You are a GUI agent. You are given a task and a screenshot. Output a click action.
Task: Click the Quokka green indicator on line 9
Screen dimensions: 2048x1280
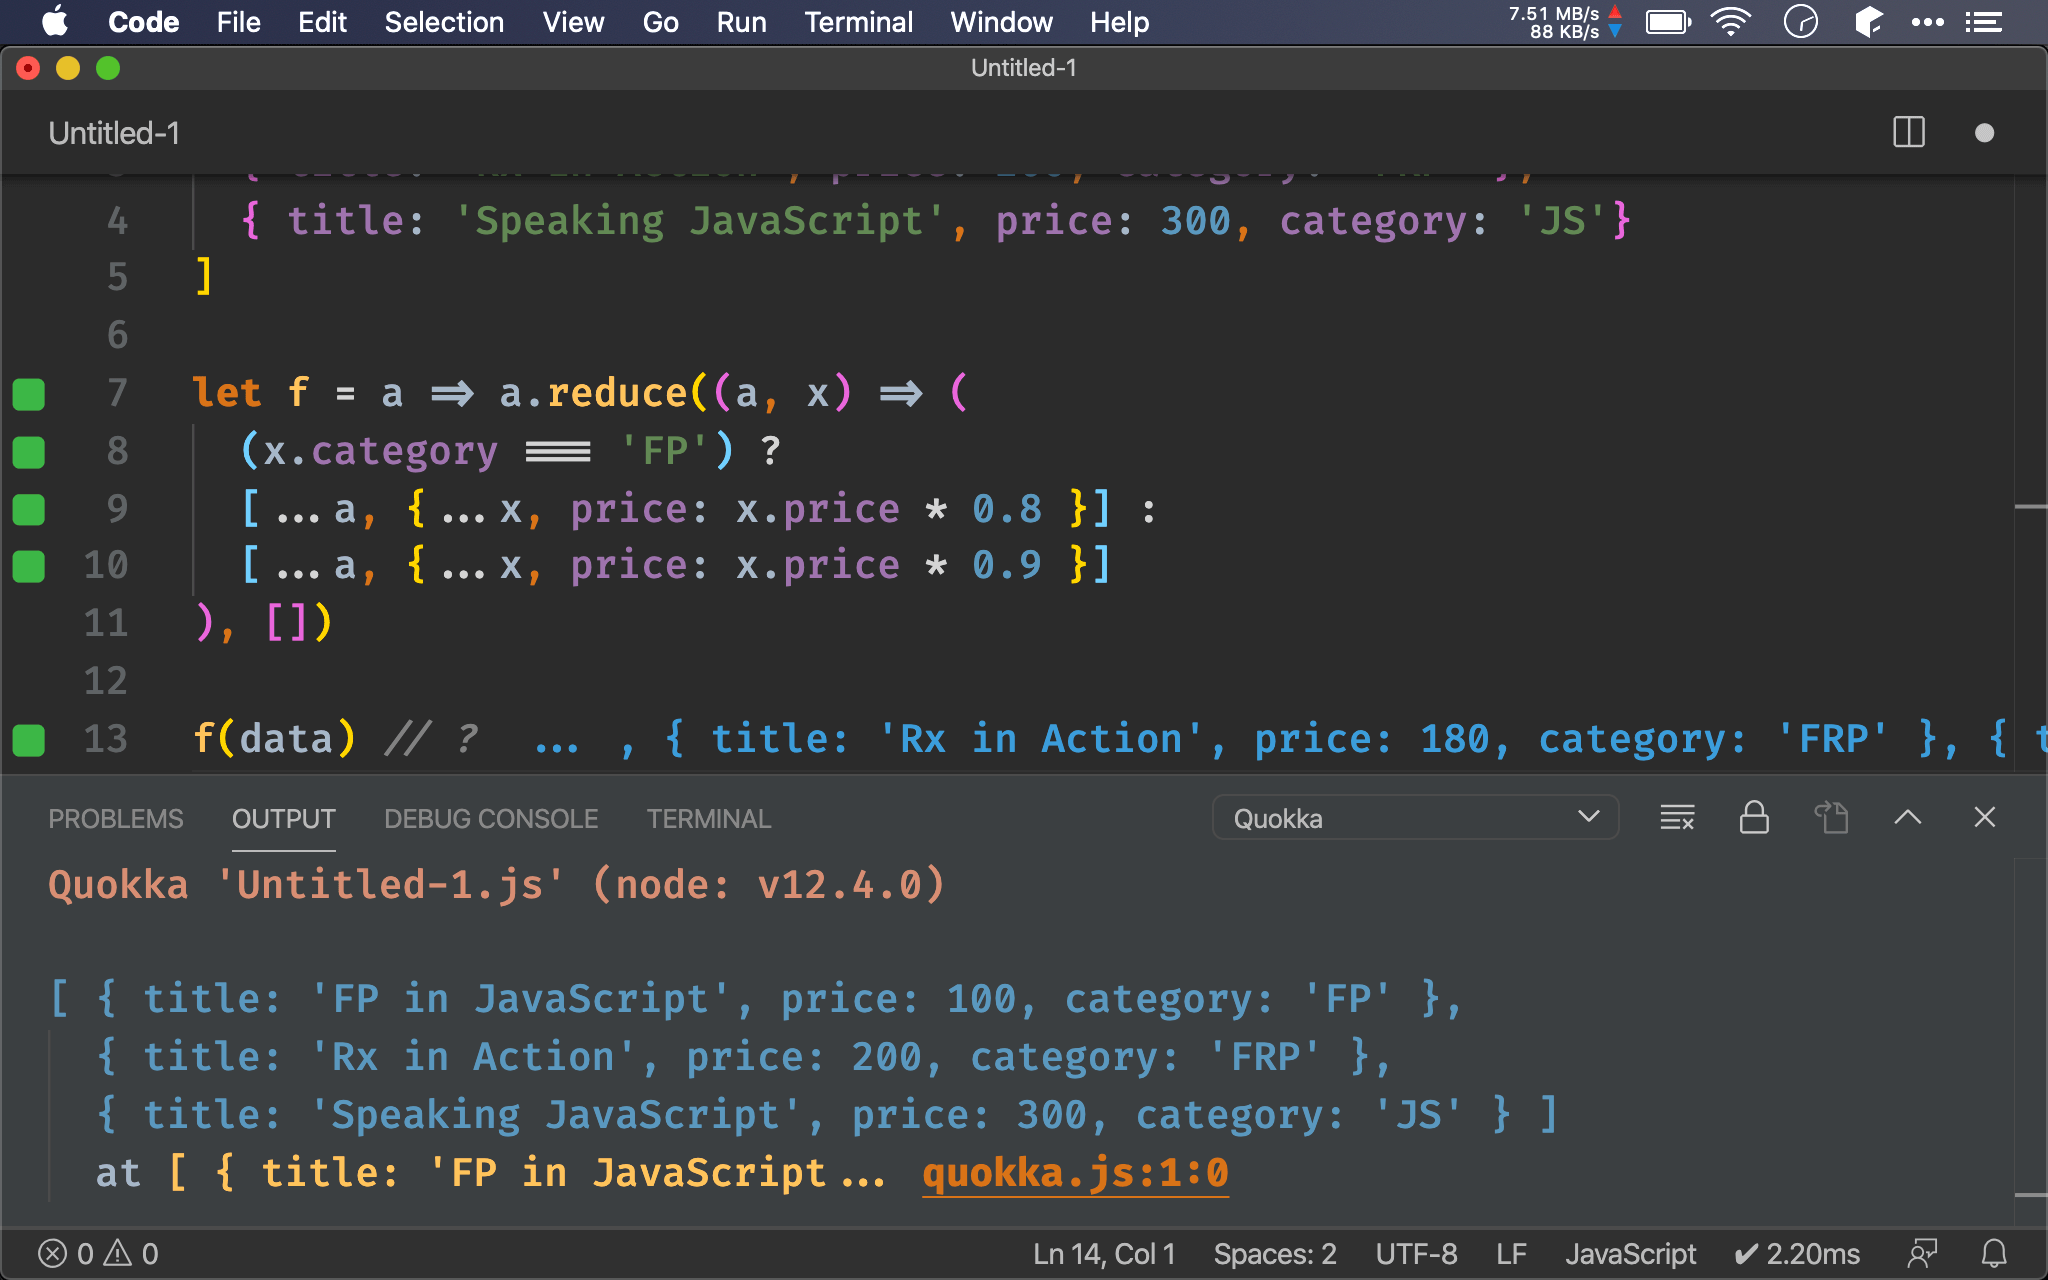point(29,509)
